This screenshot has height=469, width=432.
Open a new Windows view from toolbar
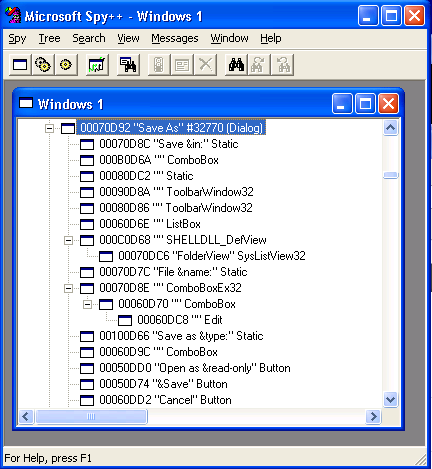(20, 64)
